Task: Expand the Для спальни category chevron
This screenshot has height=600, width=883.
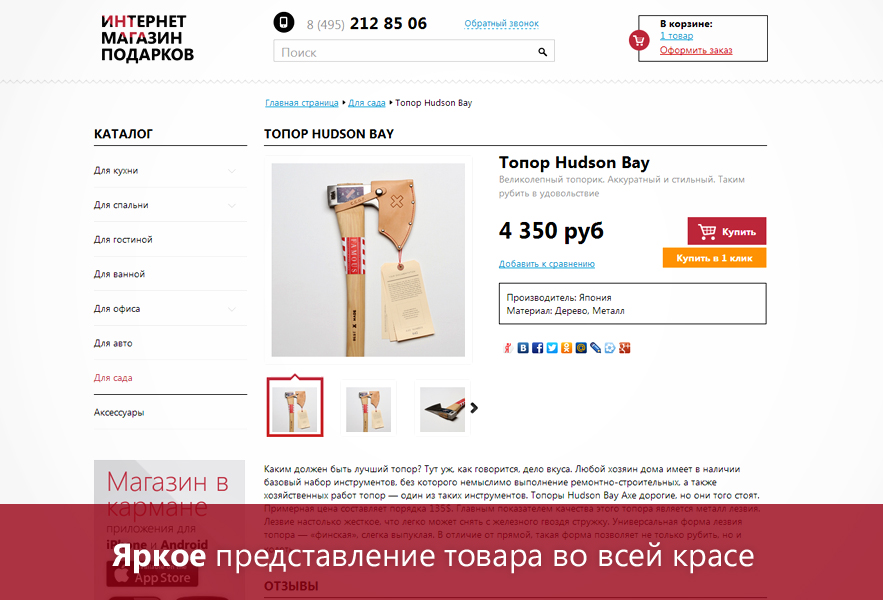Action: pos(231,206)
